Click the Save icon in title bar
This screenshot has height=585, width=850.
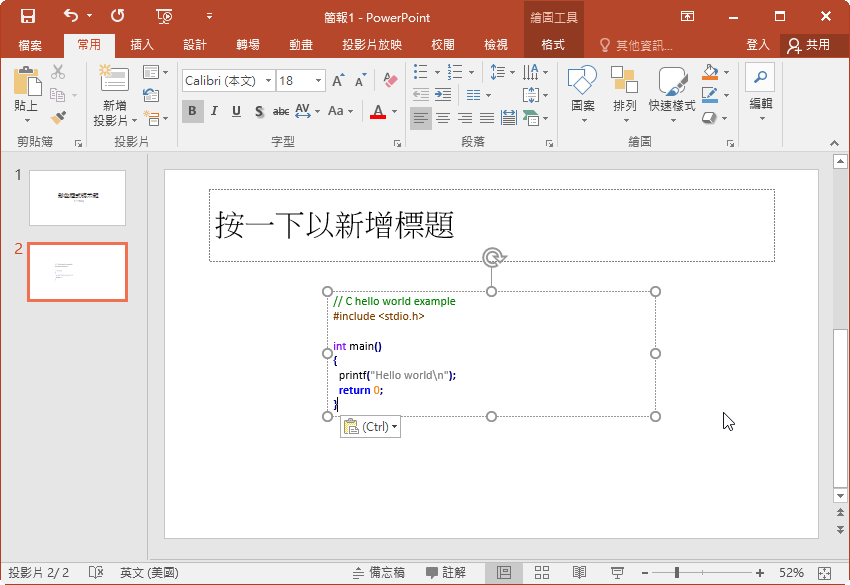pyautogui.click(x=27, y=16)
